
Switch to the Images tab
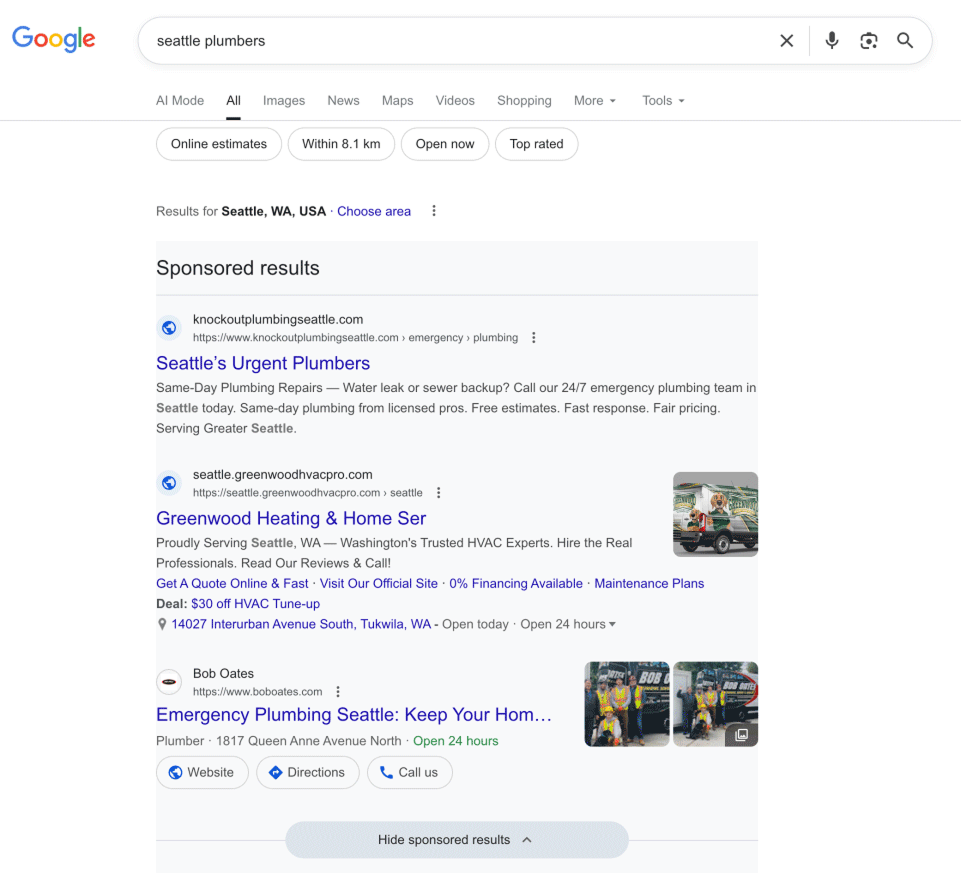(x=284, y=100)
